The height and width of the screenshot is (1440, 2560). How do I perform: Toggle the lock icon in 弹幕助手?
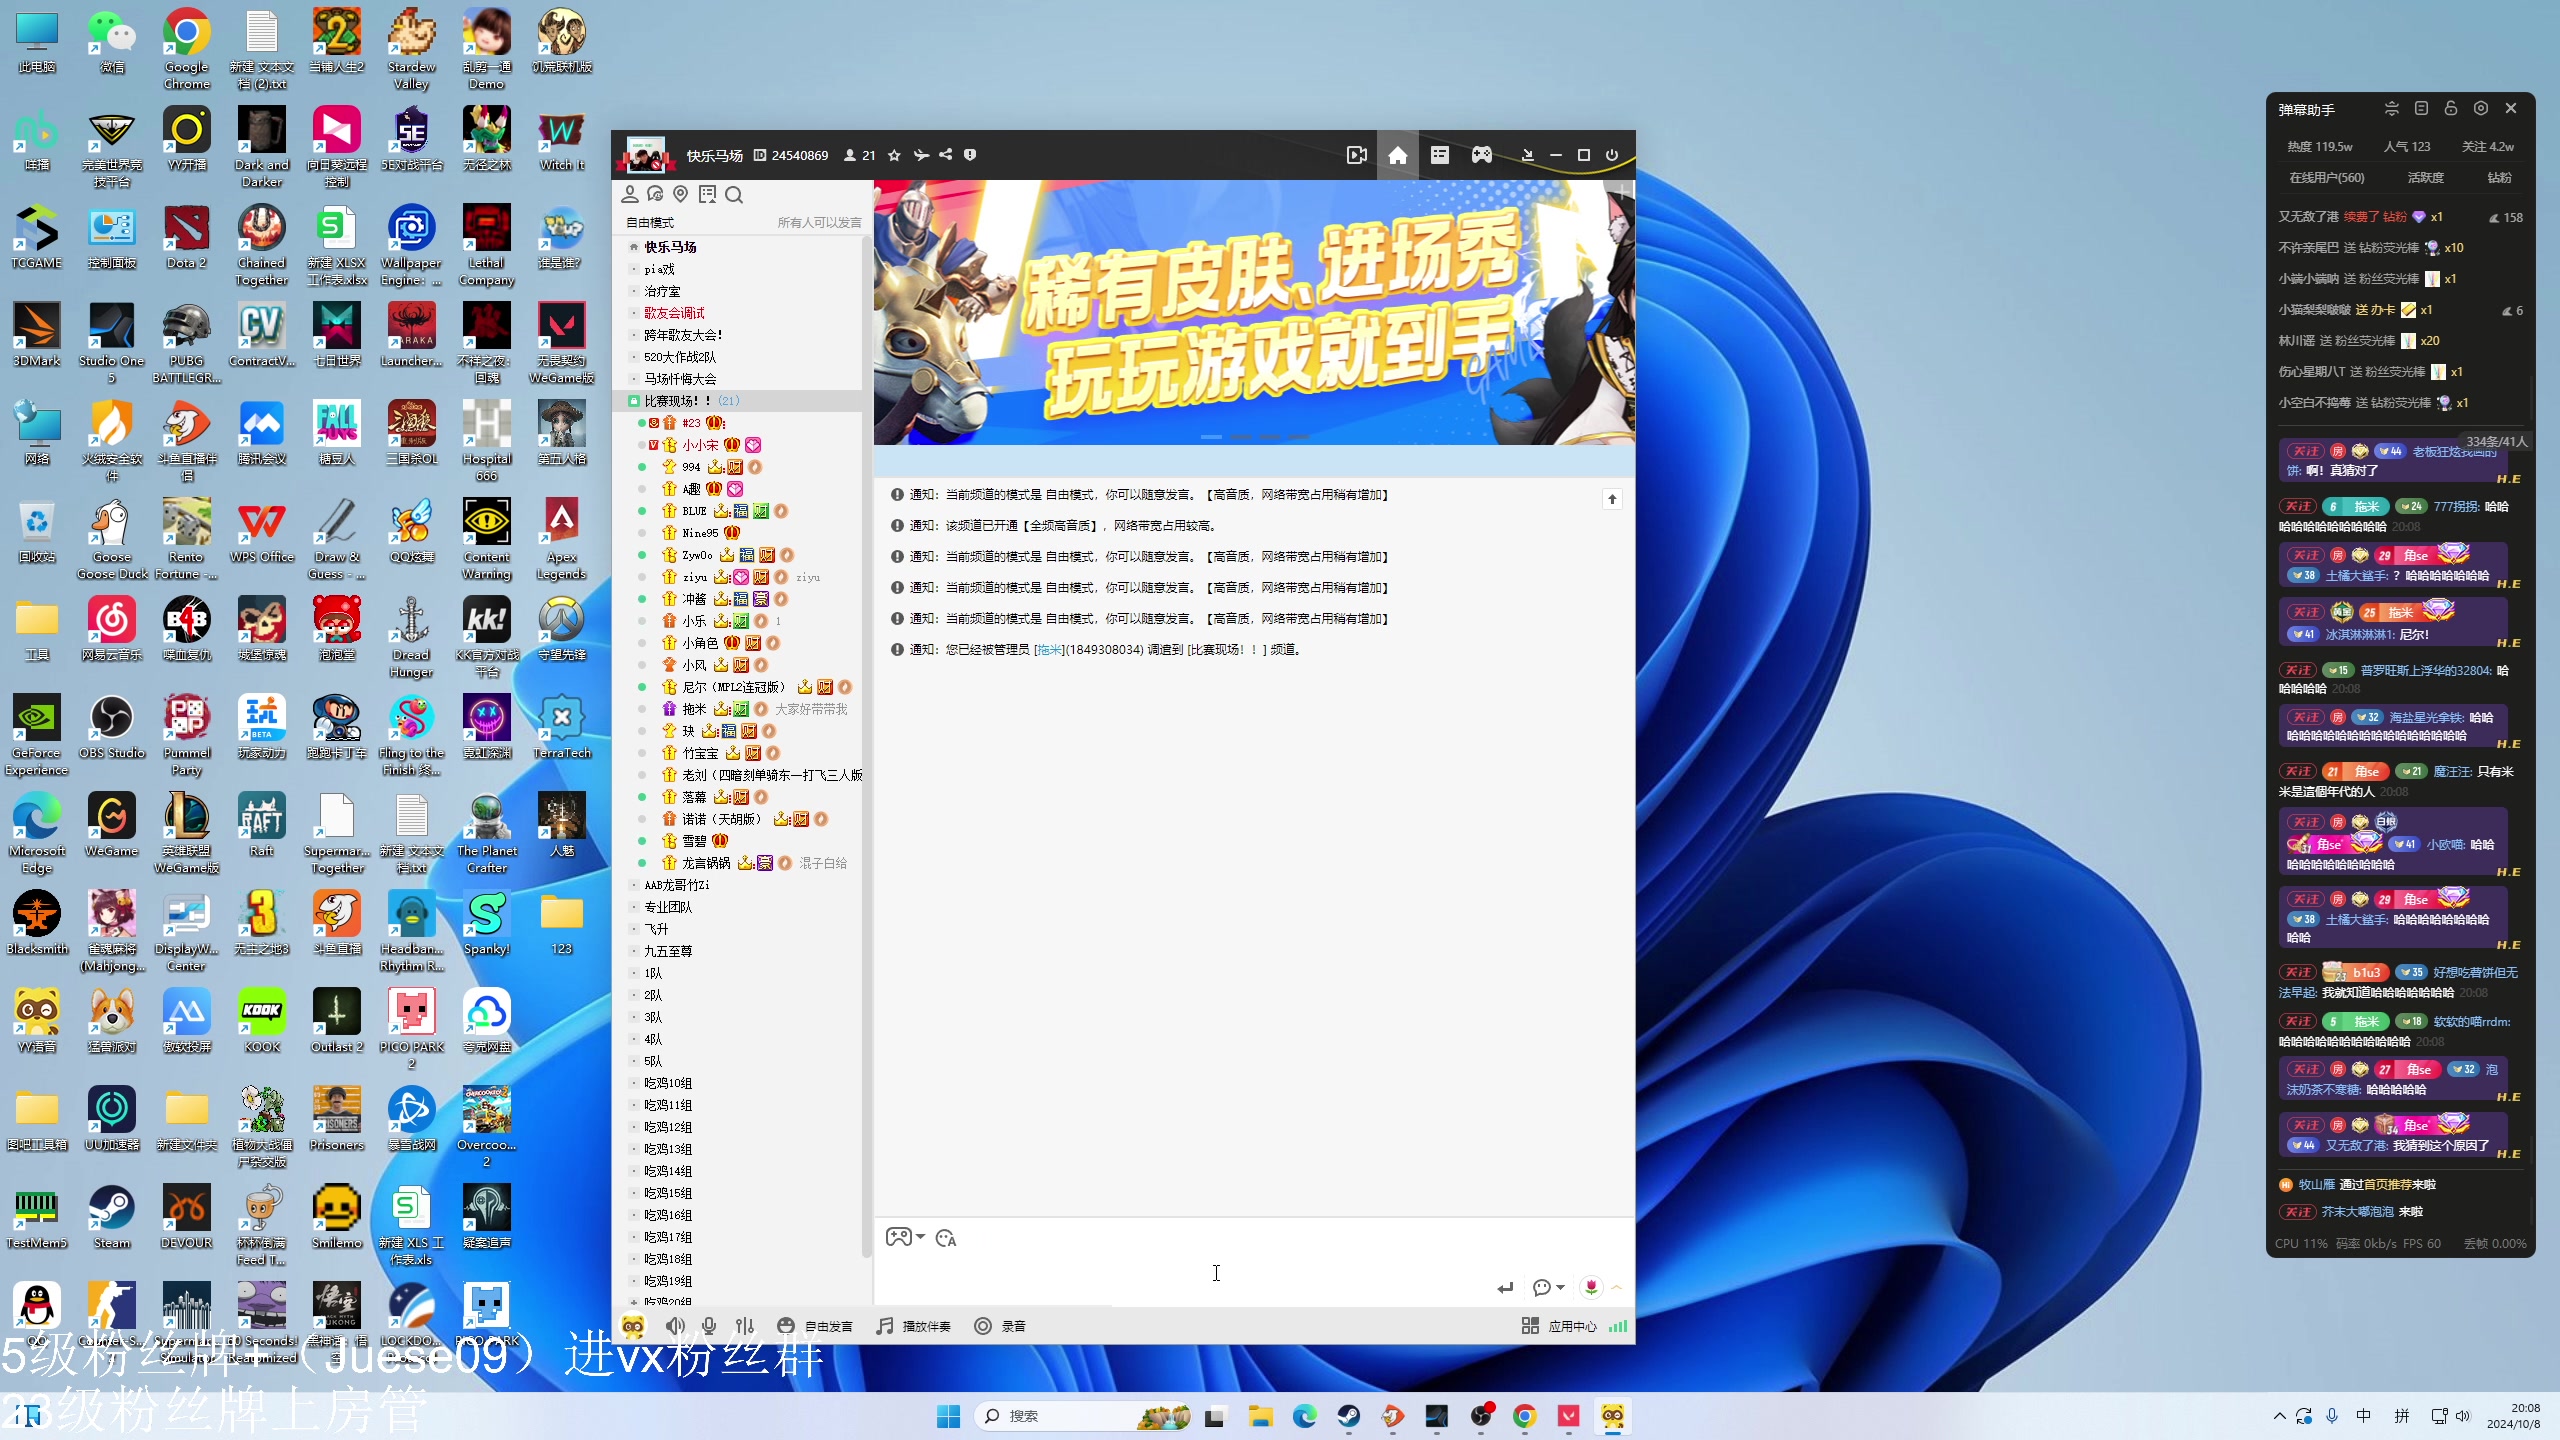(x=2451, y=108)
